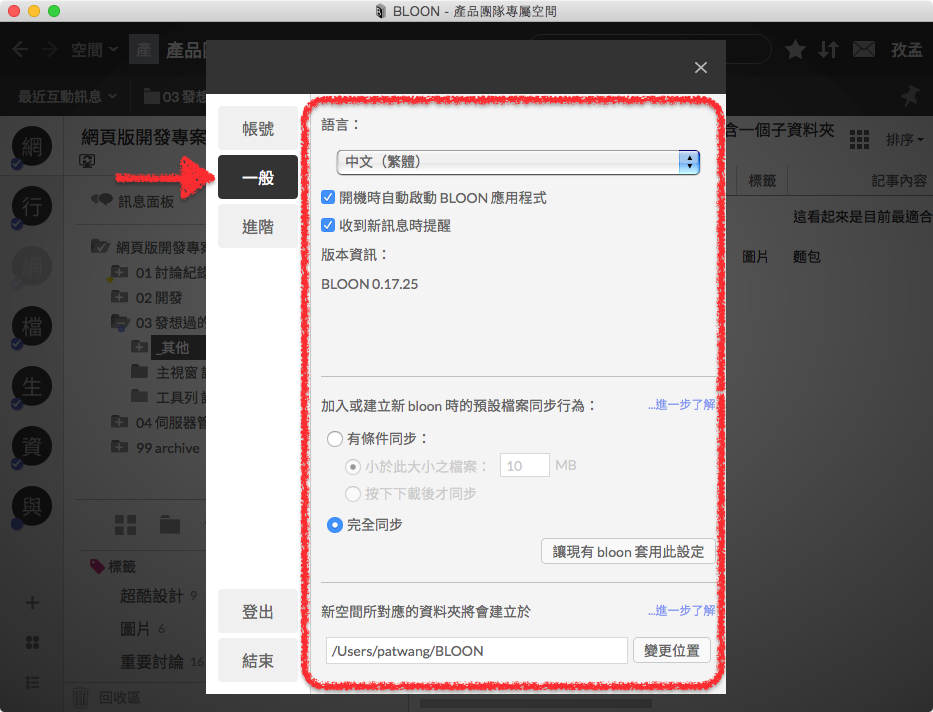
Task: Open 進一步了解 link beside folder location
Action: pos(681,610)
